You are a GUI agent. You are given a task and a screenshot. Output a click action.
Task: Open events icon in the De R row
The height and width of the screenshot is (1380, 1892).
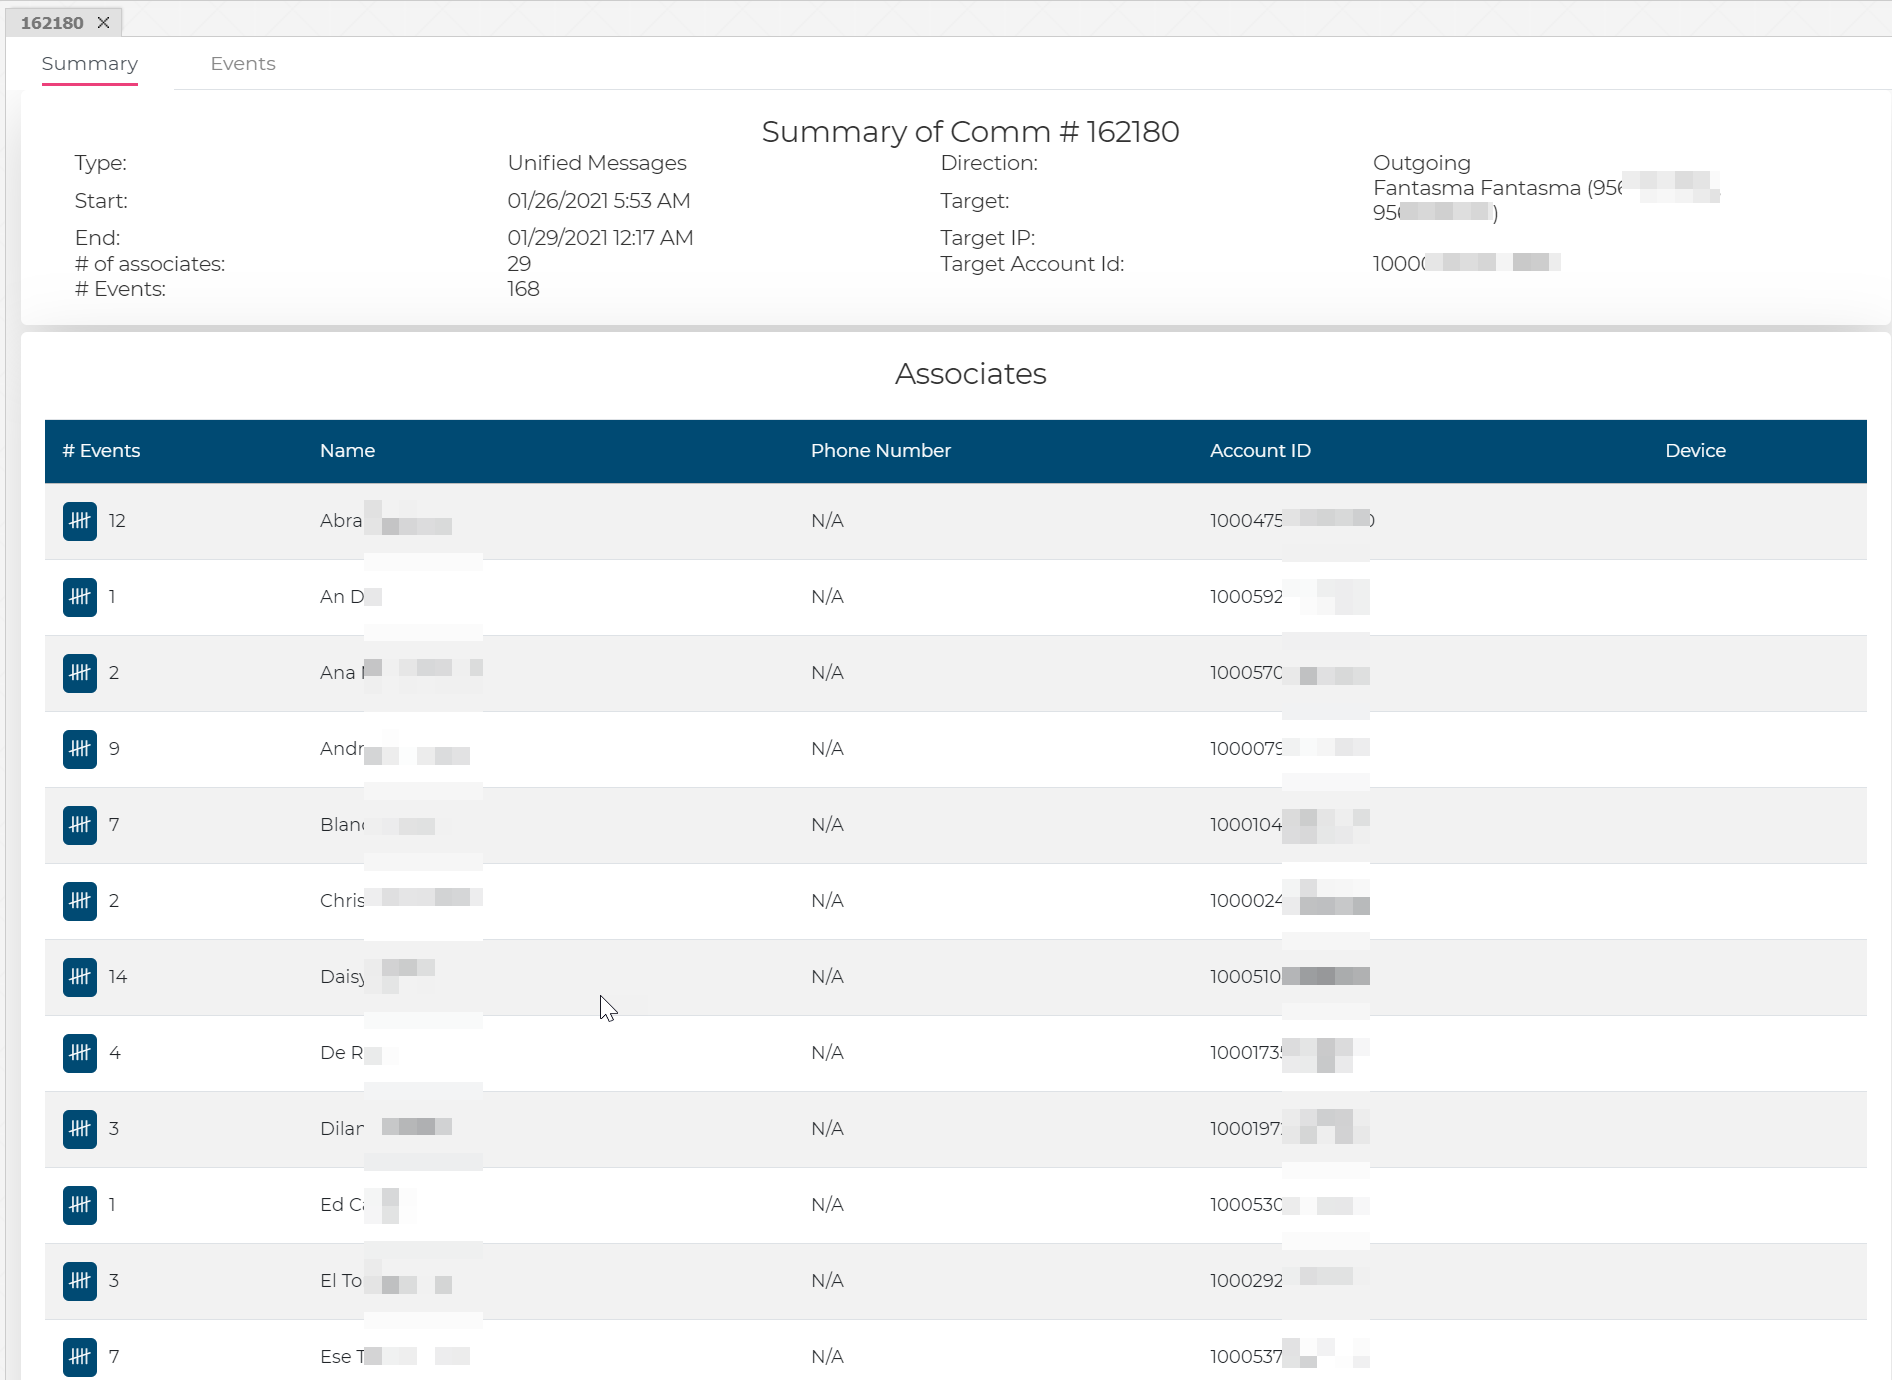(x=80, y=1053)
